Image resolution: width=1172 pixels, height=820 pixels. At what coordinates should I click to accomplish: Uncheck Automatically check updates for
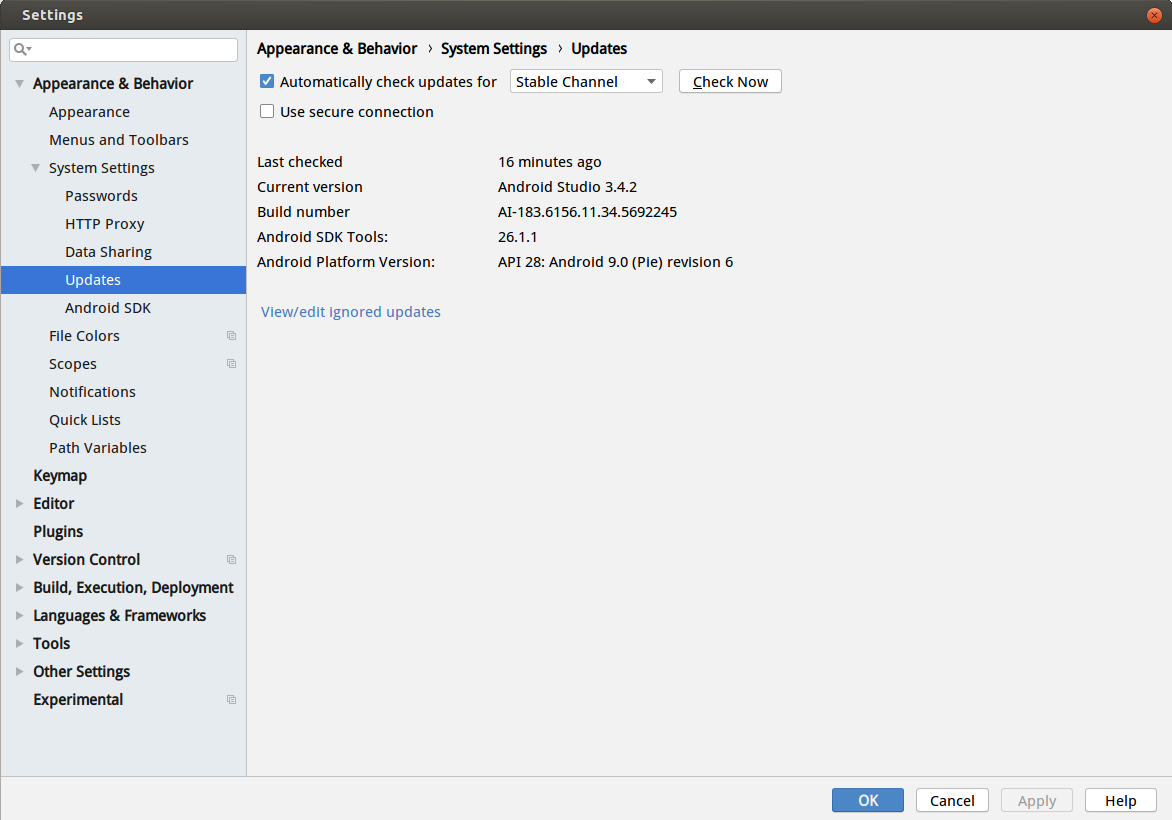coord(267,81)
